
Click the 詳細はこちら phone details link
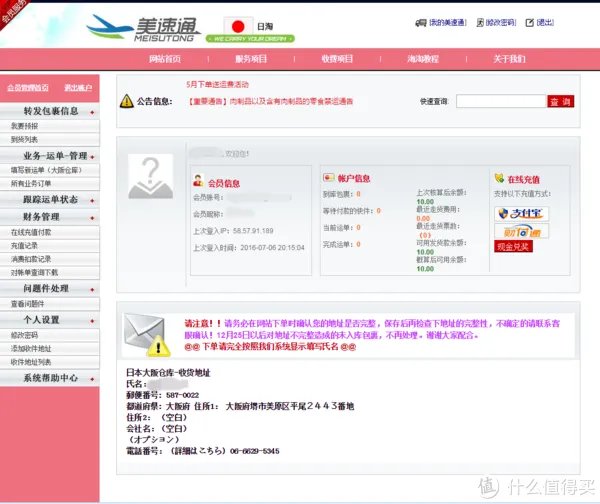tap(198, 451)
